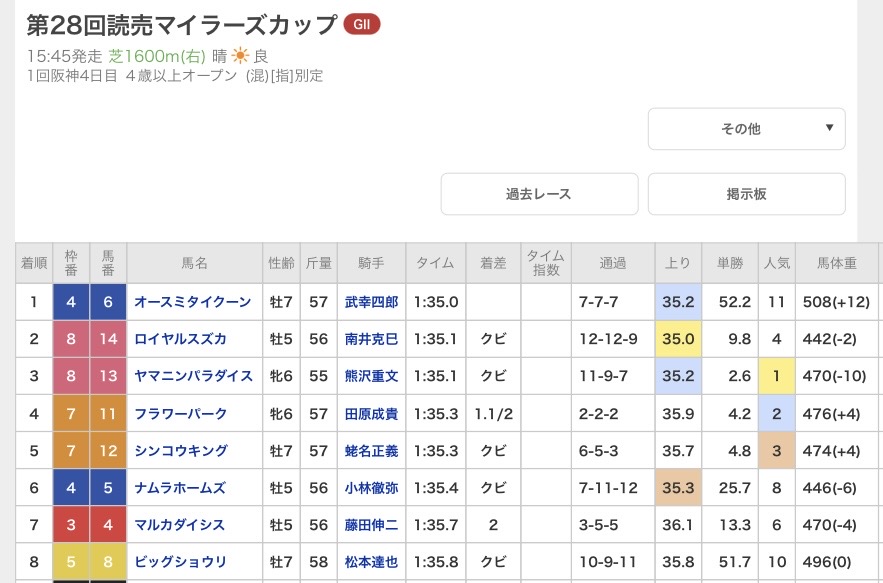This screenshot has height=583, width=883.
Task: Open jockey 藤田伸二 profile
Action: pos(371,524)
